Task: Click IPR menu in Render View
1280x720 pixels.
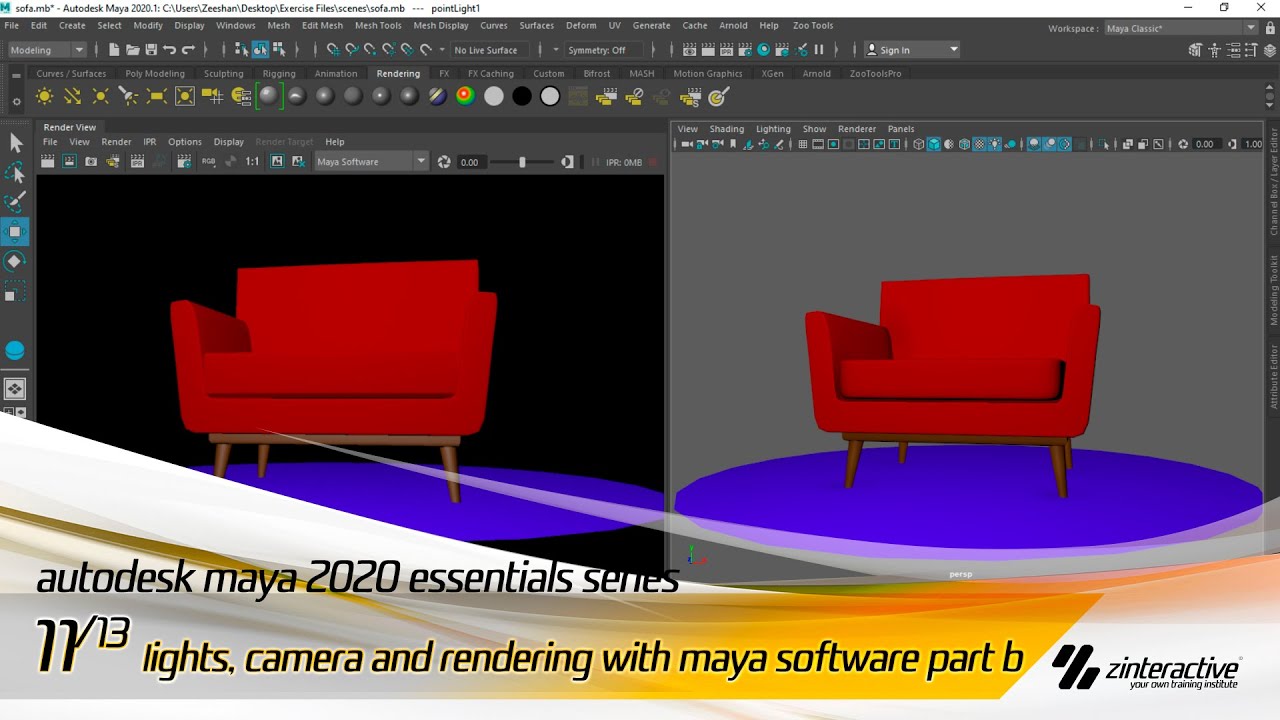Action: (149, 142)
